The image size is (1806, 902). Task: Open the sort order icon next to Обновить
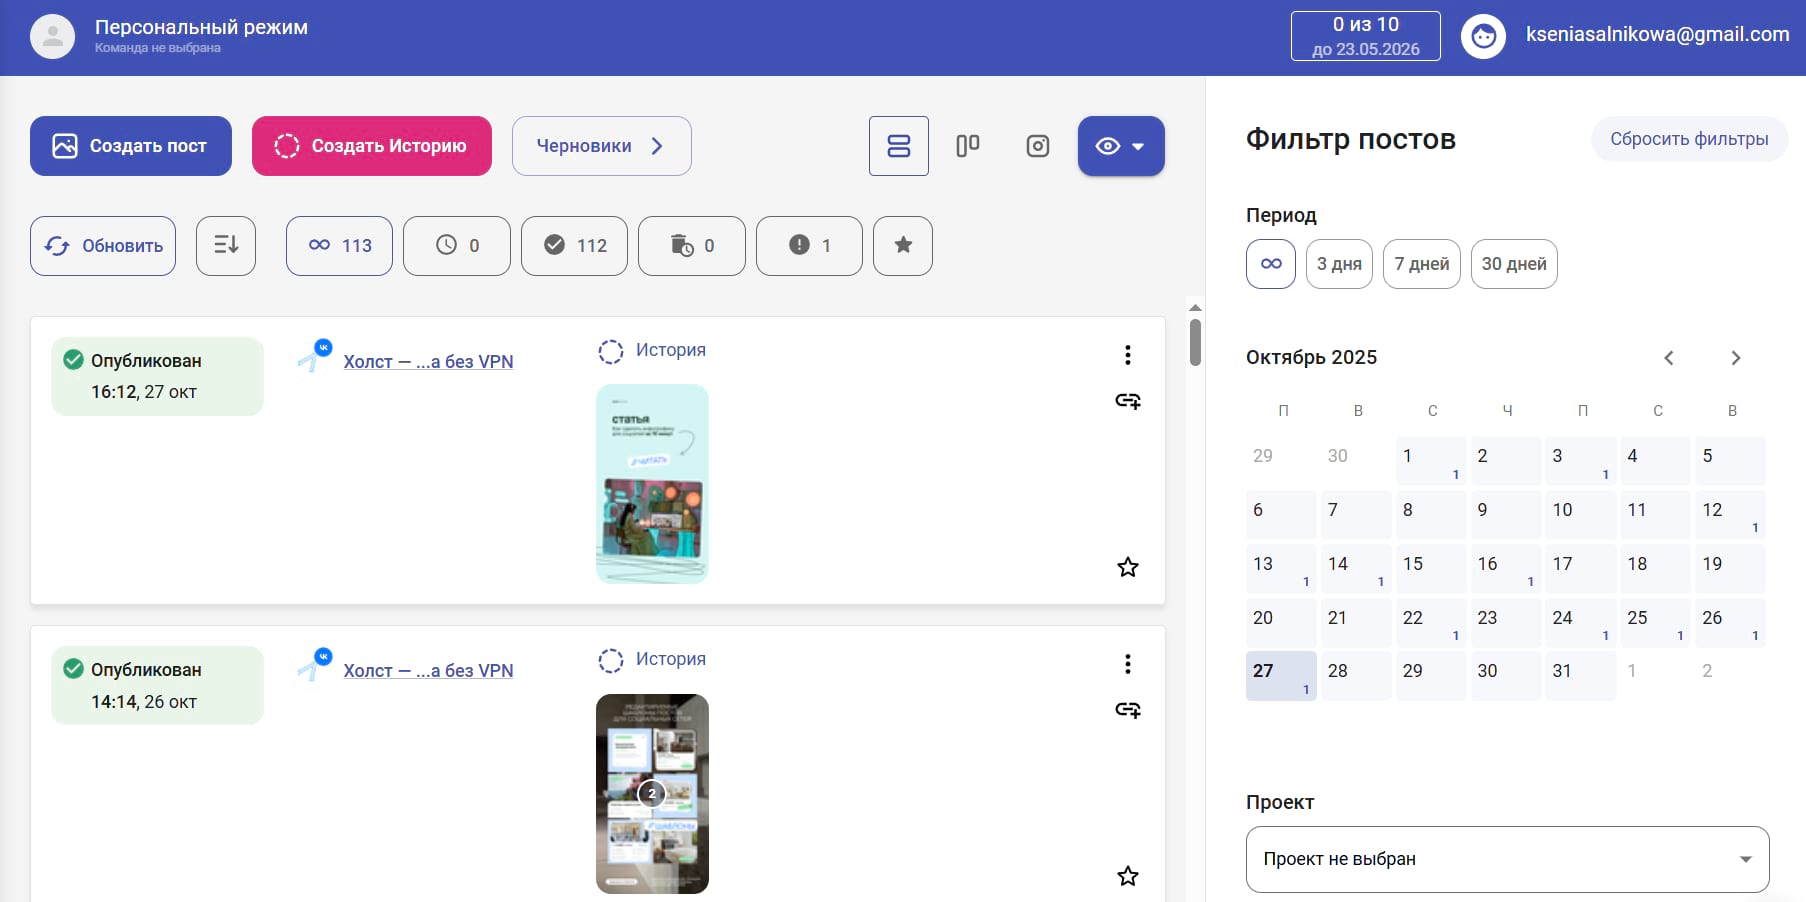226,246
